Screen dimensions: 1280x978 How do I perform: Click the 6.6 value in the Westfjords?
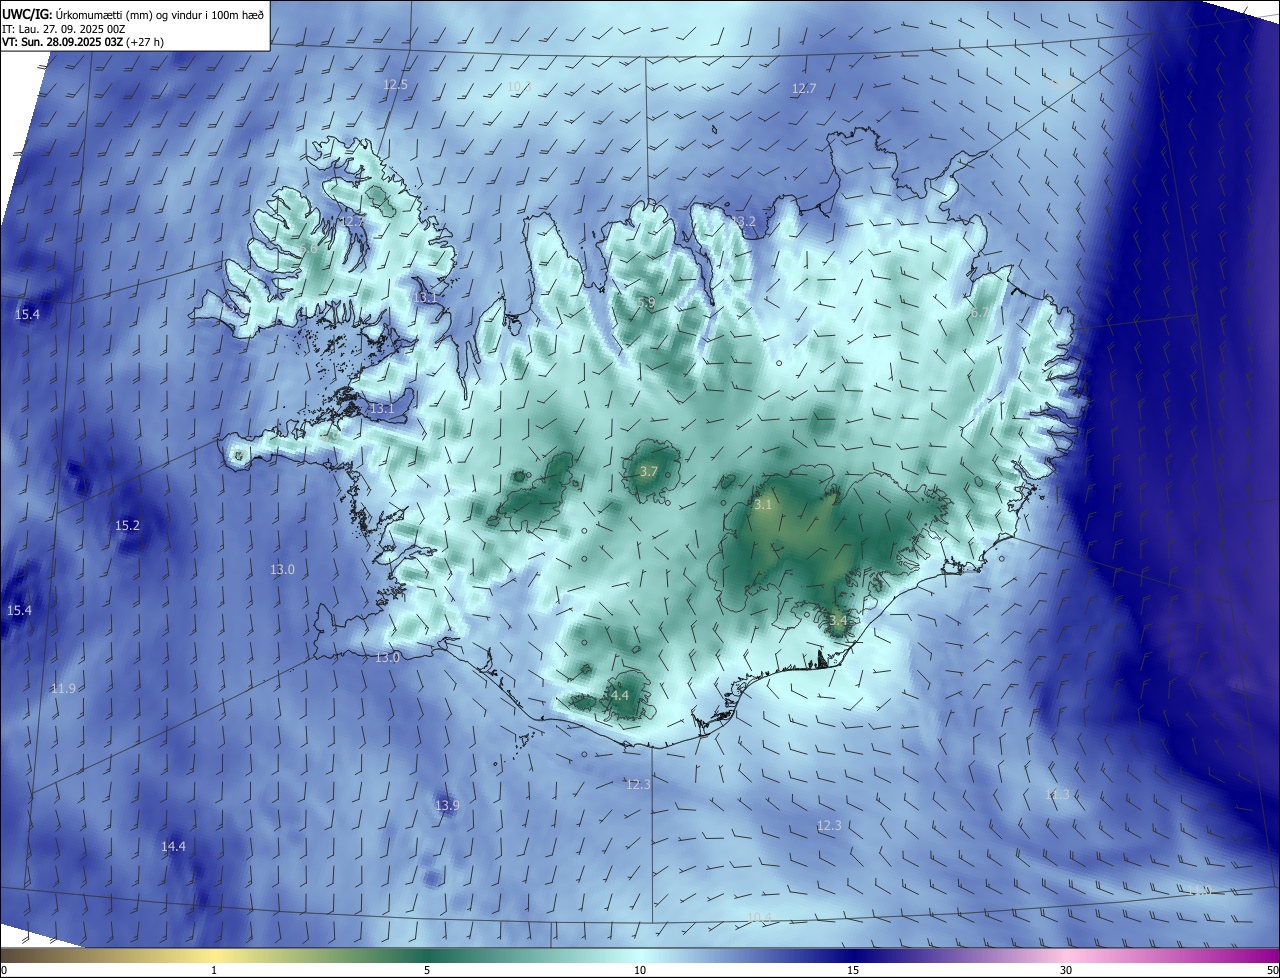pos(308,248)
